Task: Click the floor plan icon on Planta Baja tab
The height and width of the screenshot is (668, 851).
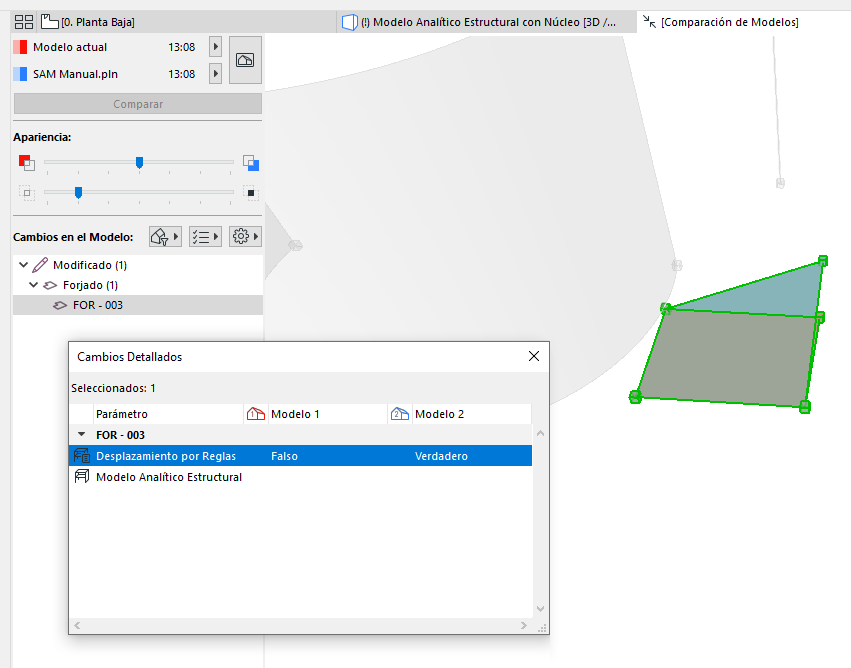Action: (x=50, y=22)
